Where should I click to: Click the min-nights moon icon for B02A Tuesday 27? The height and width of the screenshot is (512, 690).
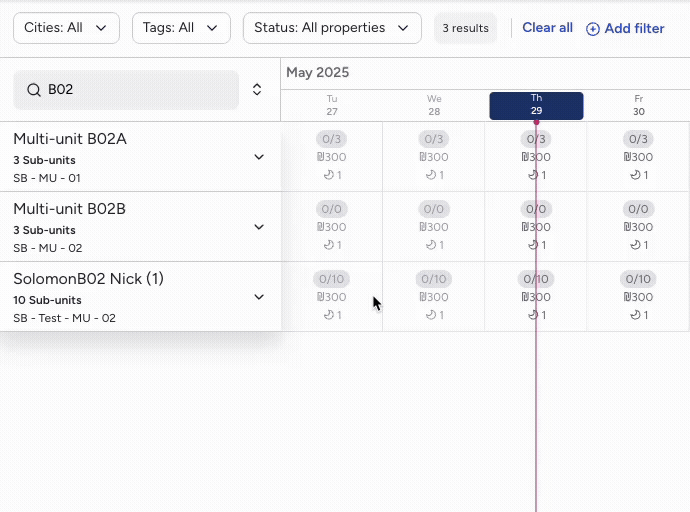[328, 175]
